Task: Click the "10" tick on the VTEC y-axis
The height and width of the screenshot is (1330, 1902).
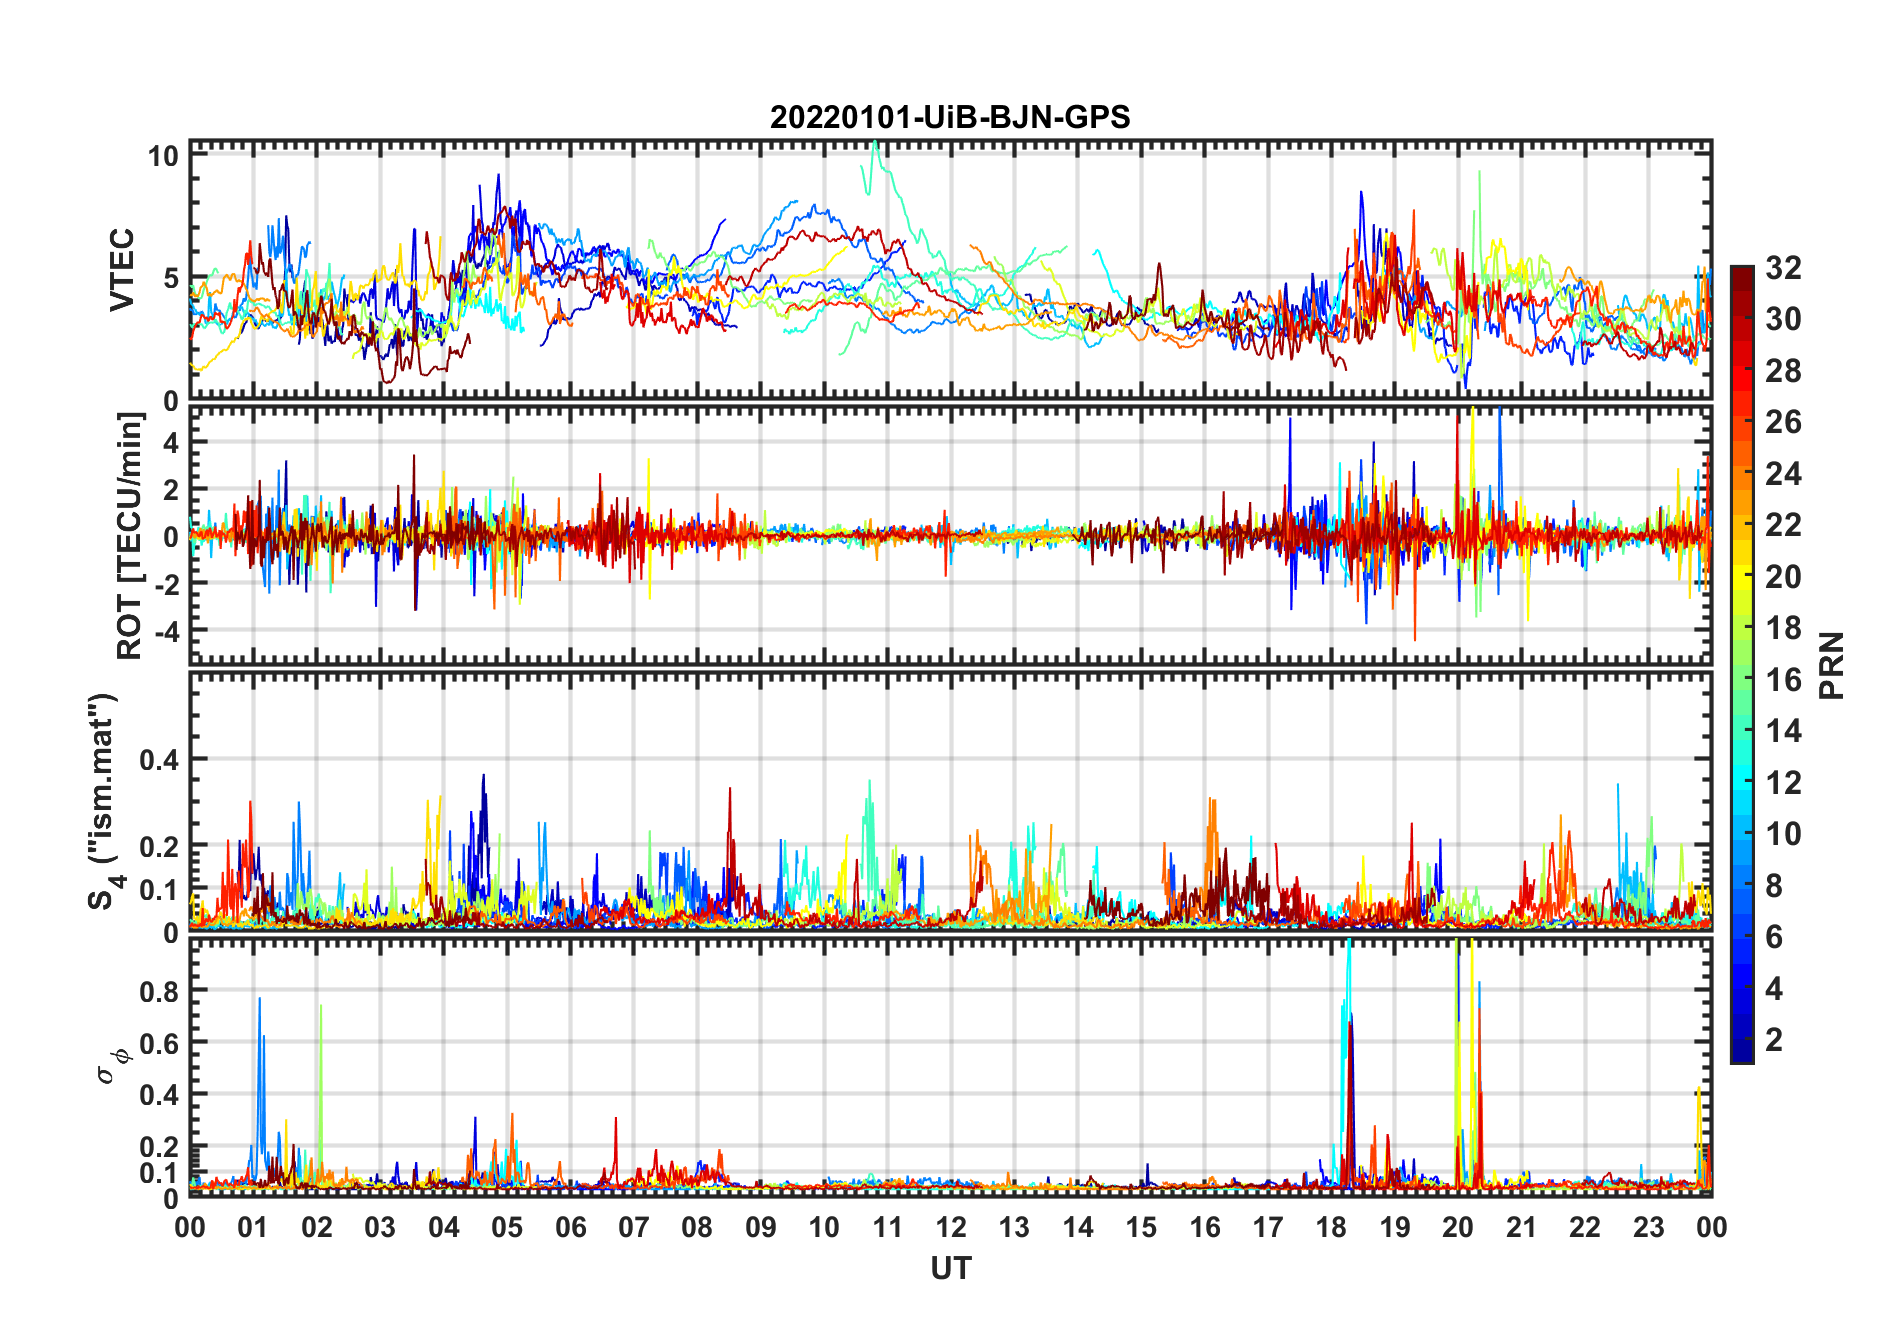Action: pos(163,156)
